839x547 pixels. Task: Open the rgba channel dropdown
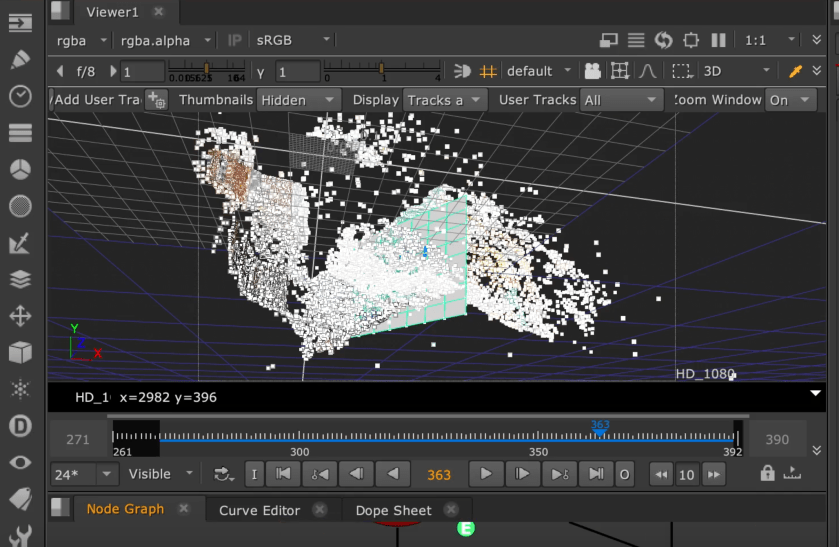coord(79,40)
